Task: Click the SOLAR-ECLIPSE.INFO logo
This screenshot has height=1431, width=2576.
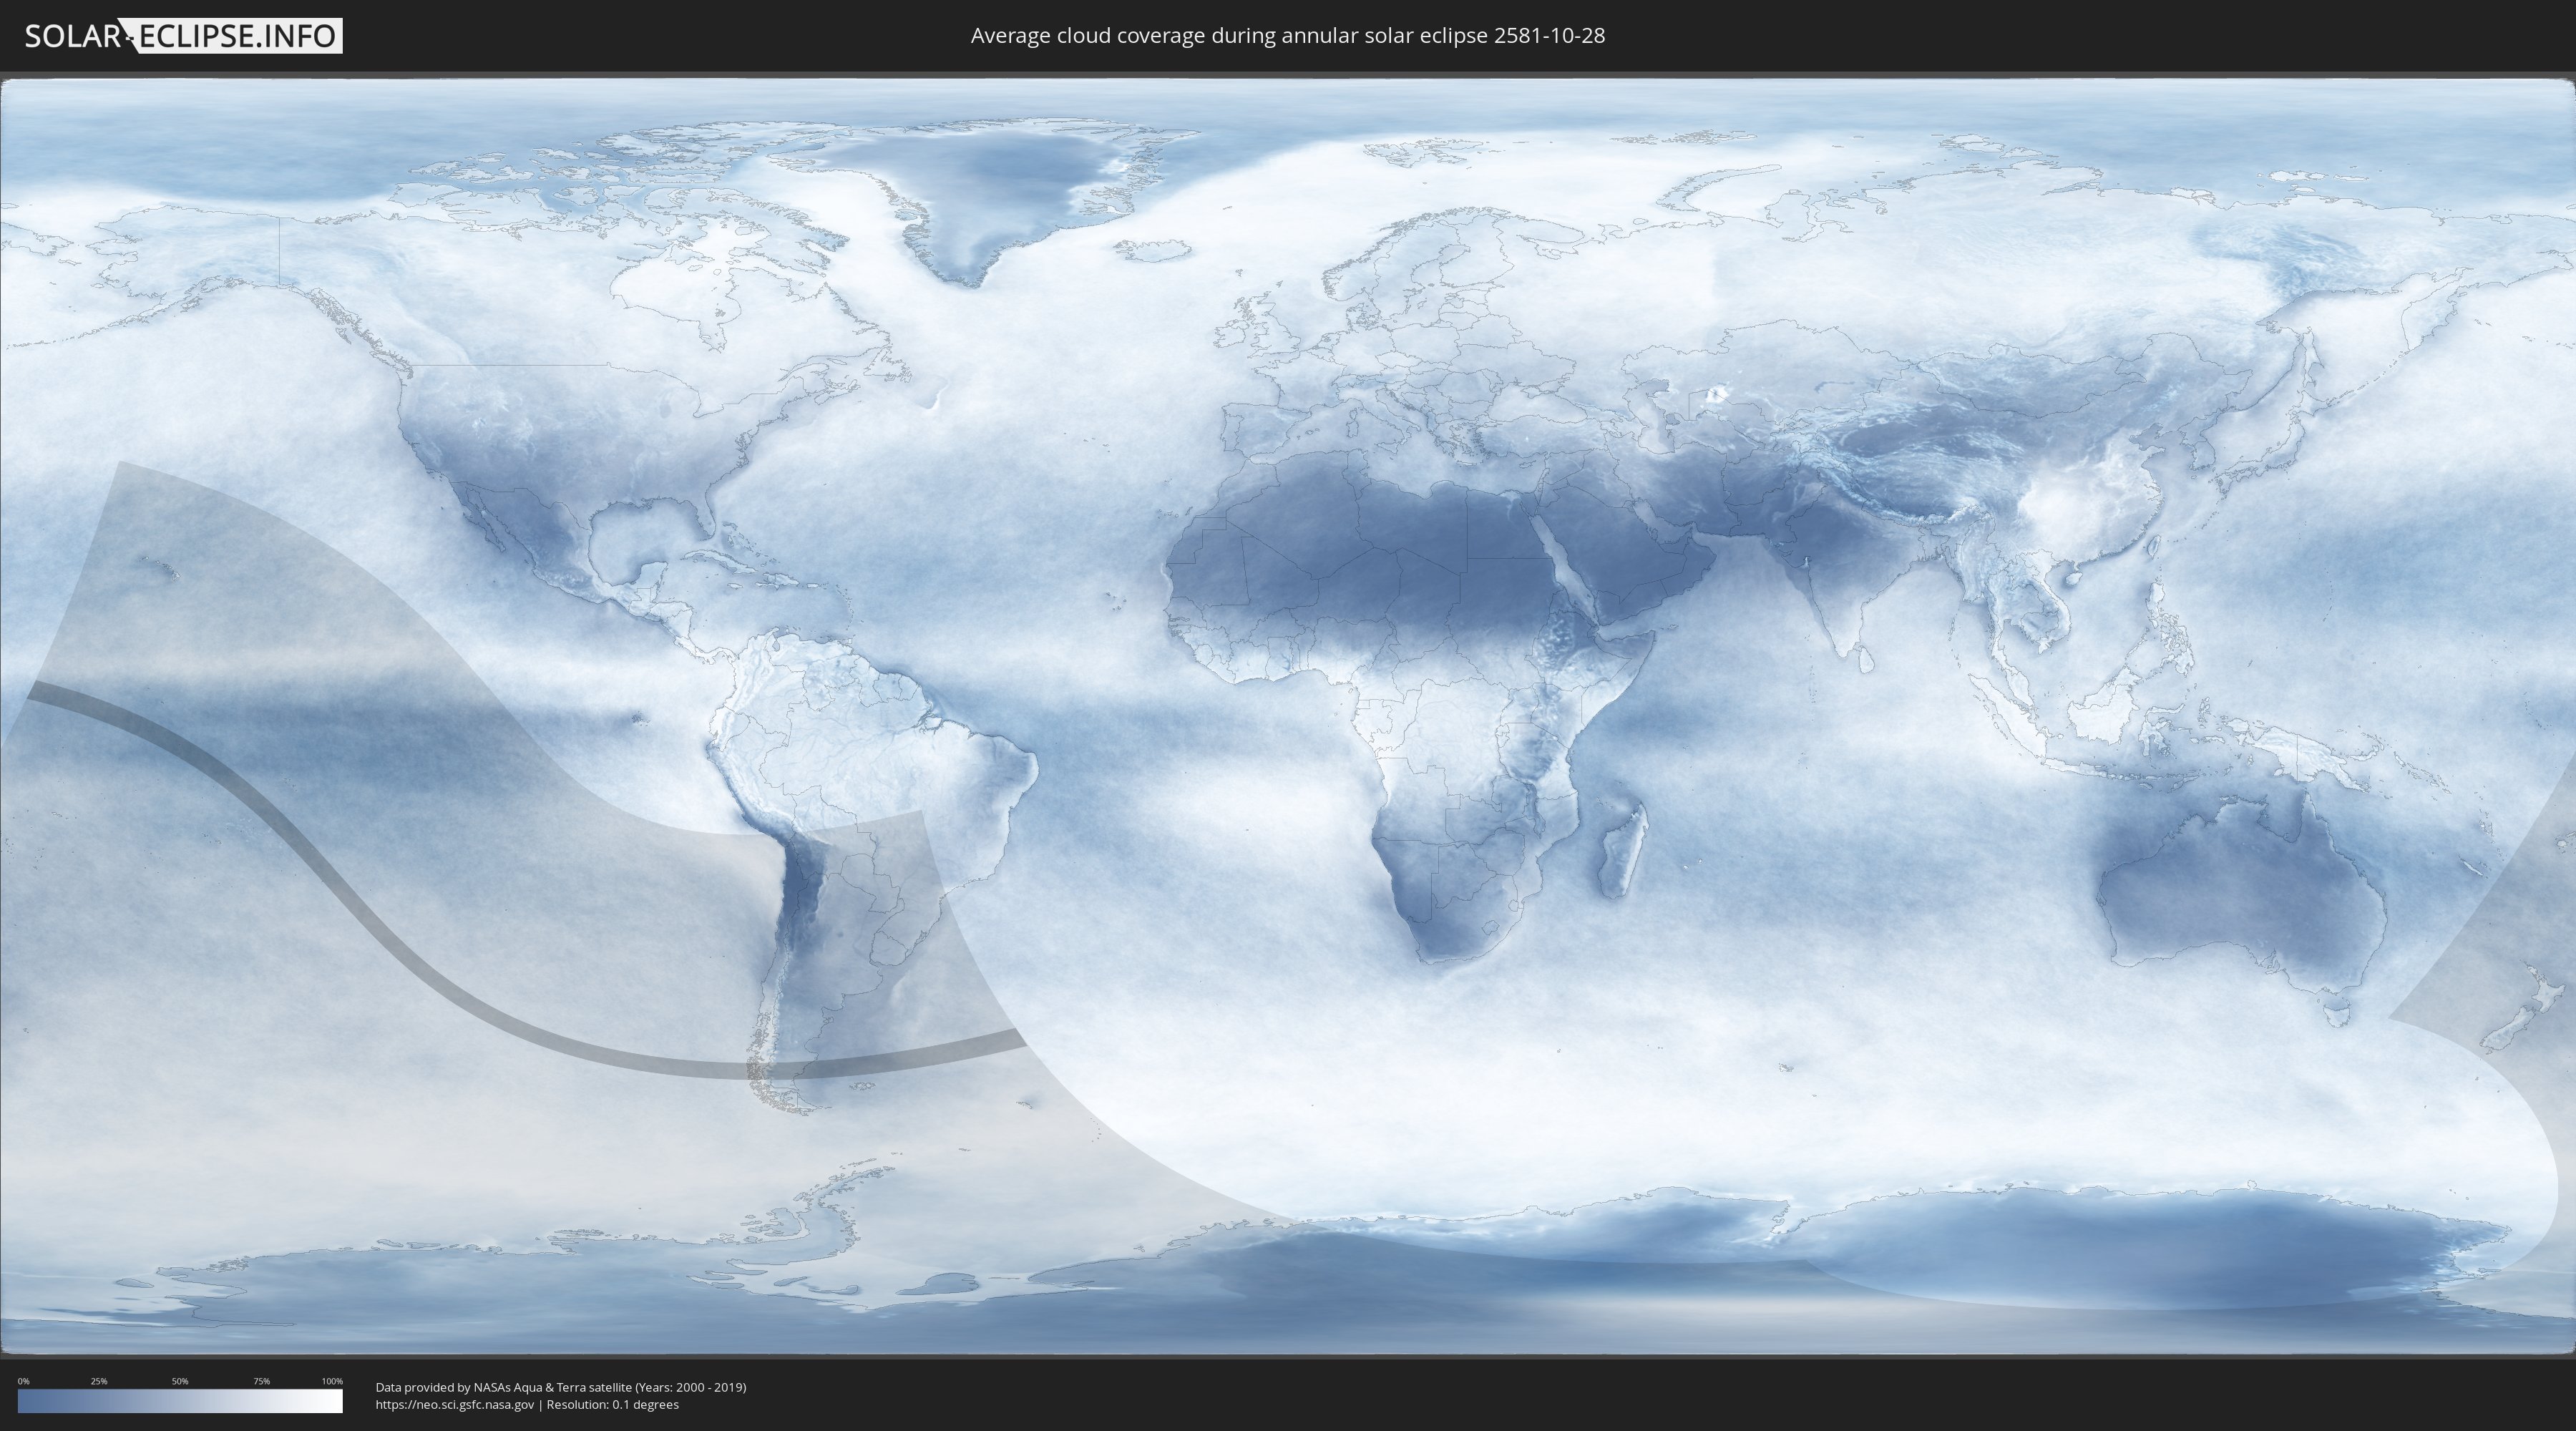Action: (183, 36)
